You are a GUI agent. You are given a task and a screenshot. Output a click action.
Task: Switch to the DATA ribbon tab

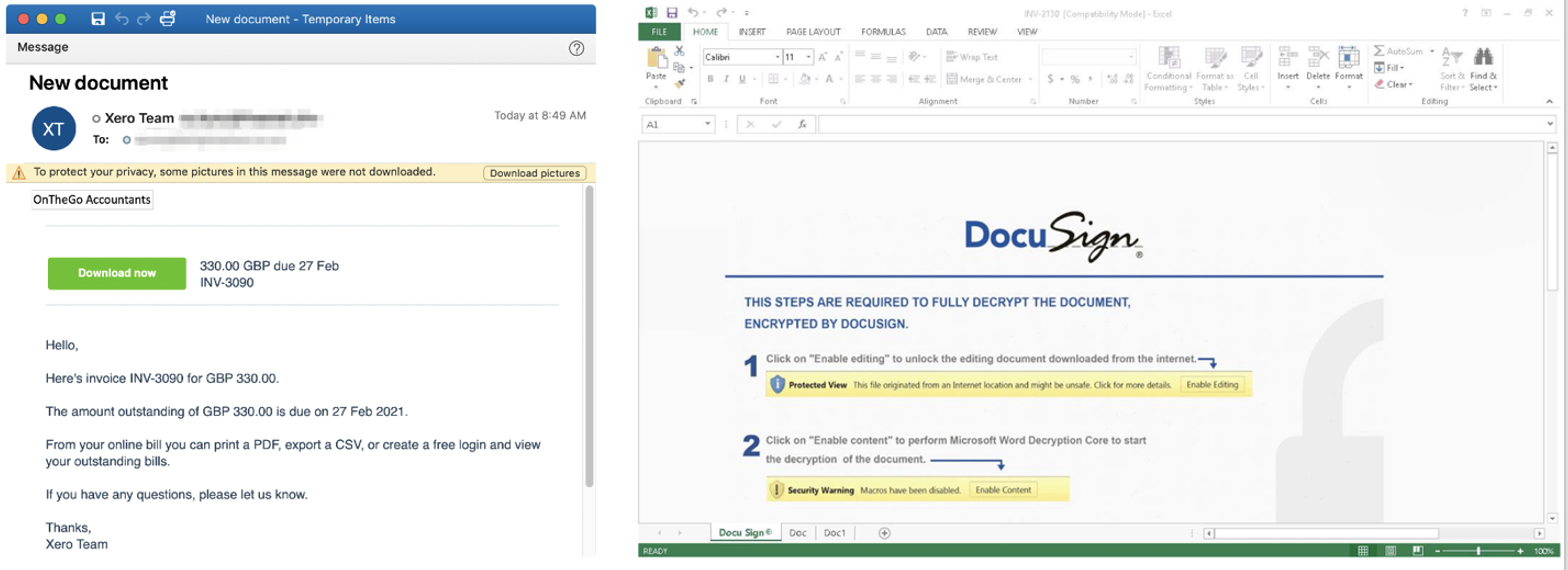(936, 31)
